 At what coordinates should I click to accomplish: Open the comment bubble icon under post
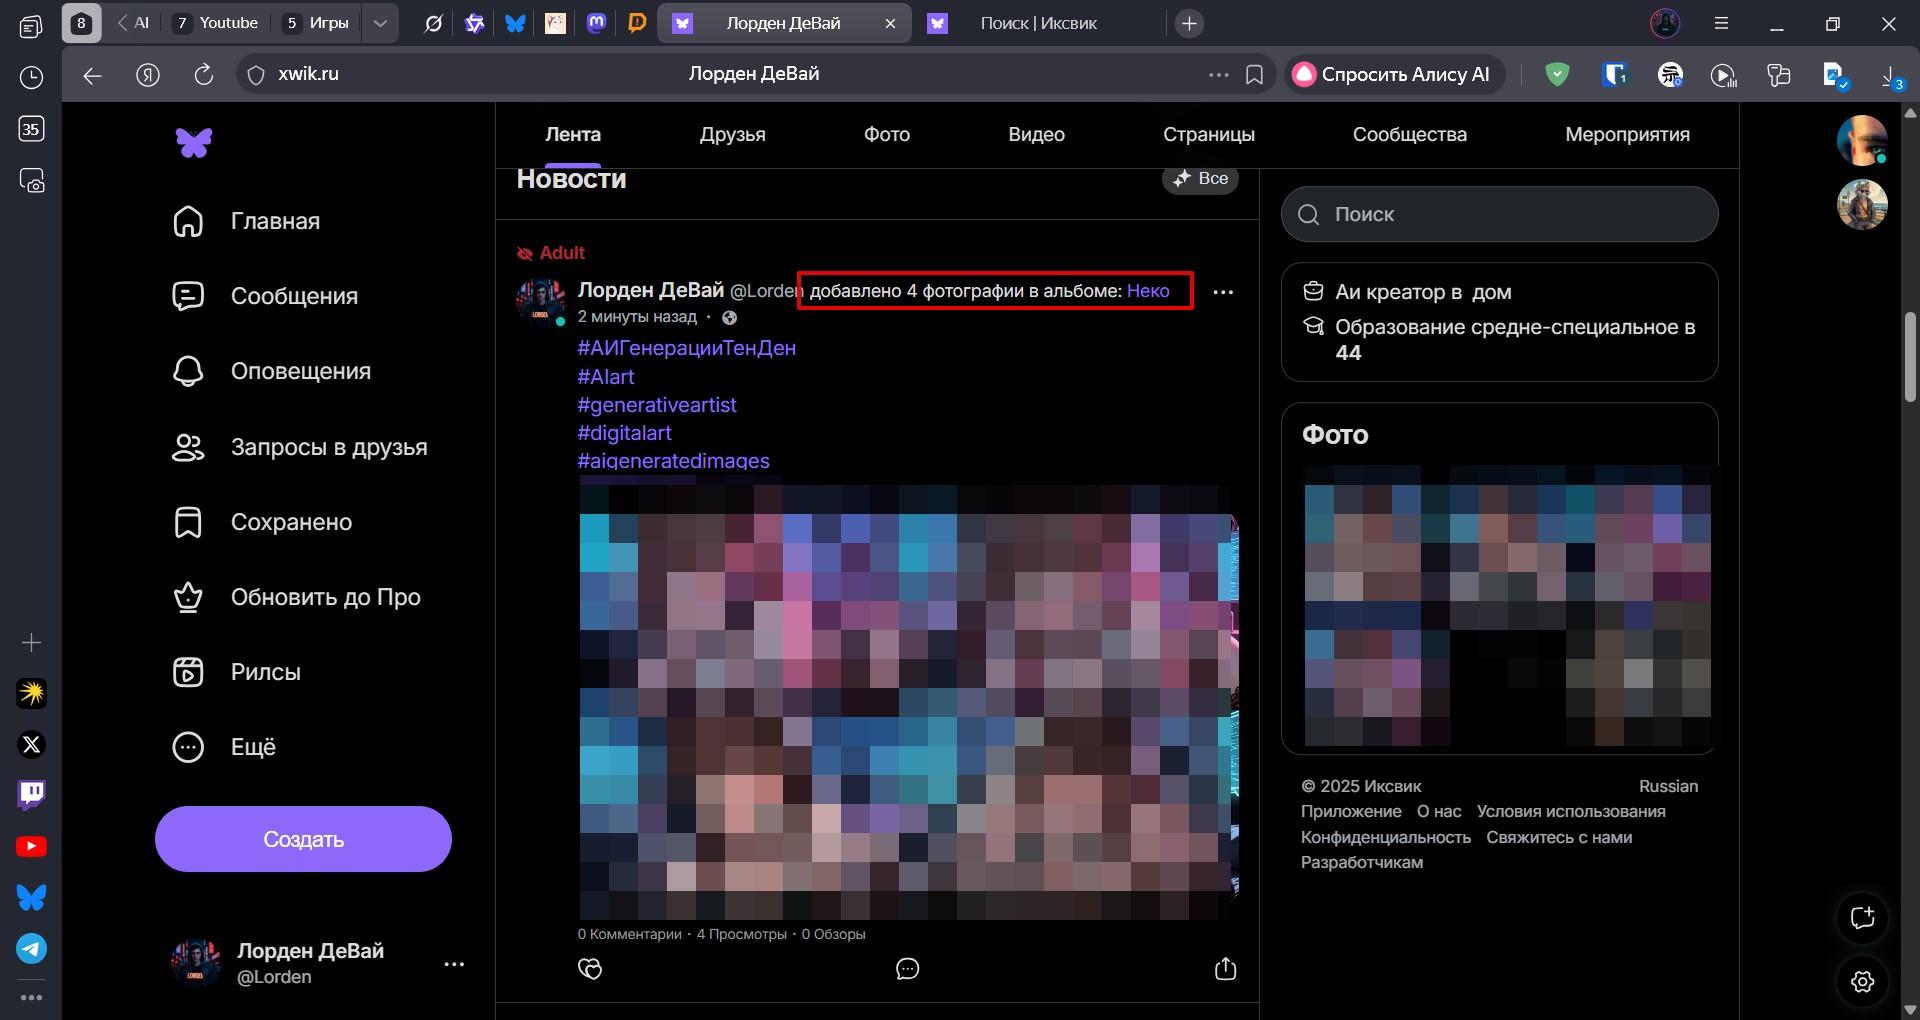(x=907, y=968)
